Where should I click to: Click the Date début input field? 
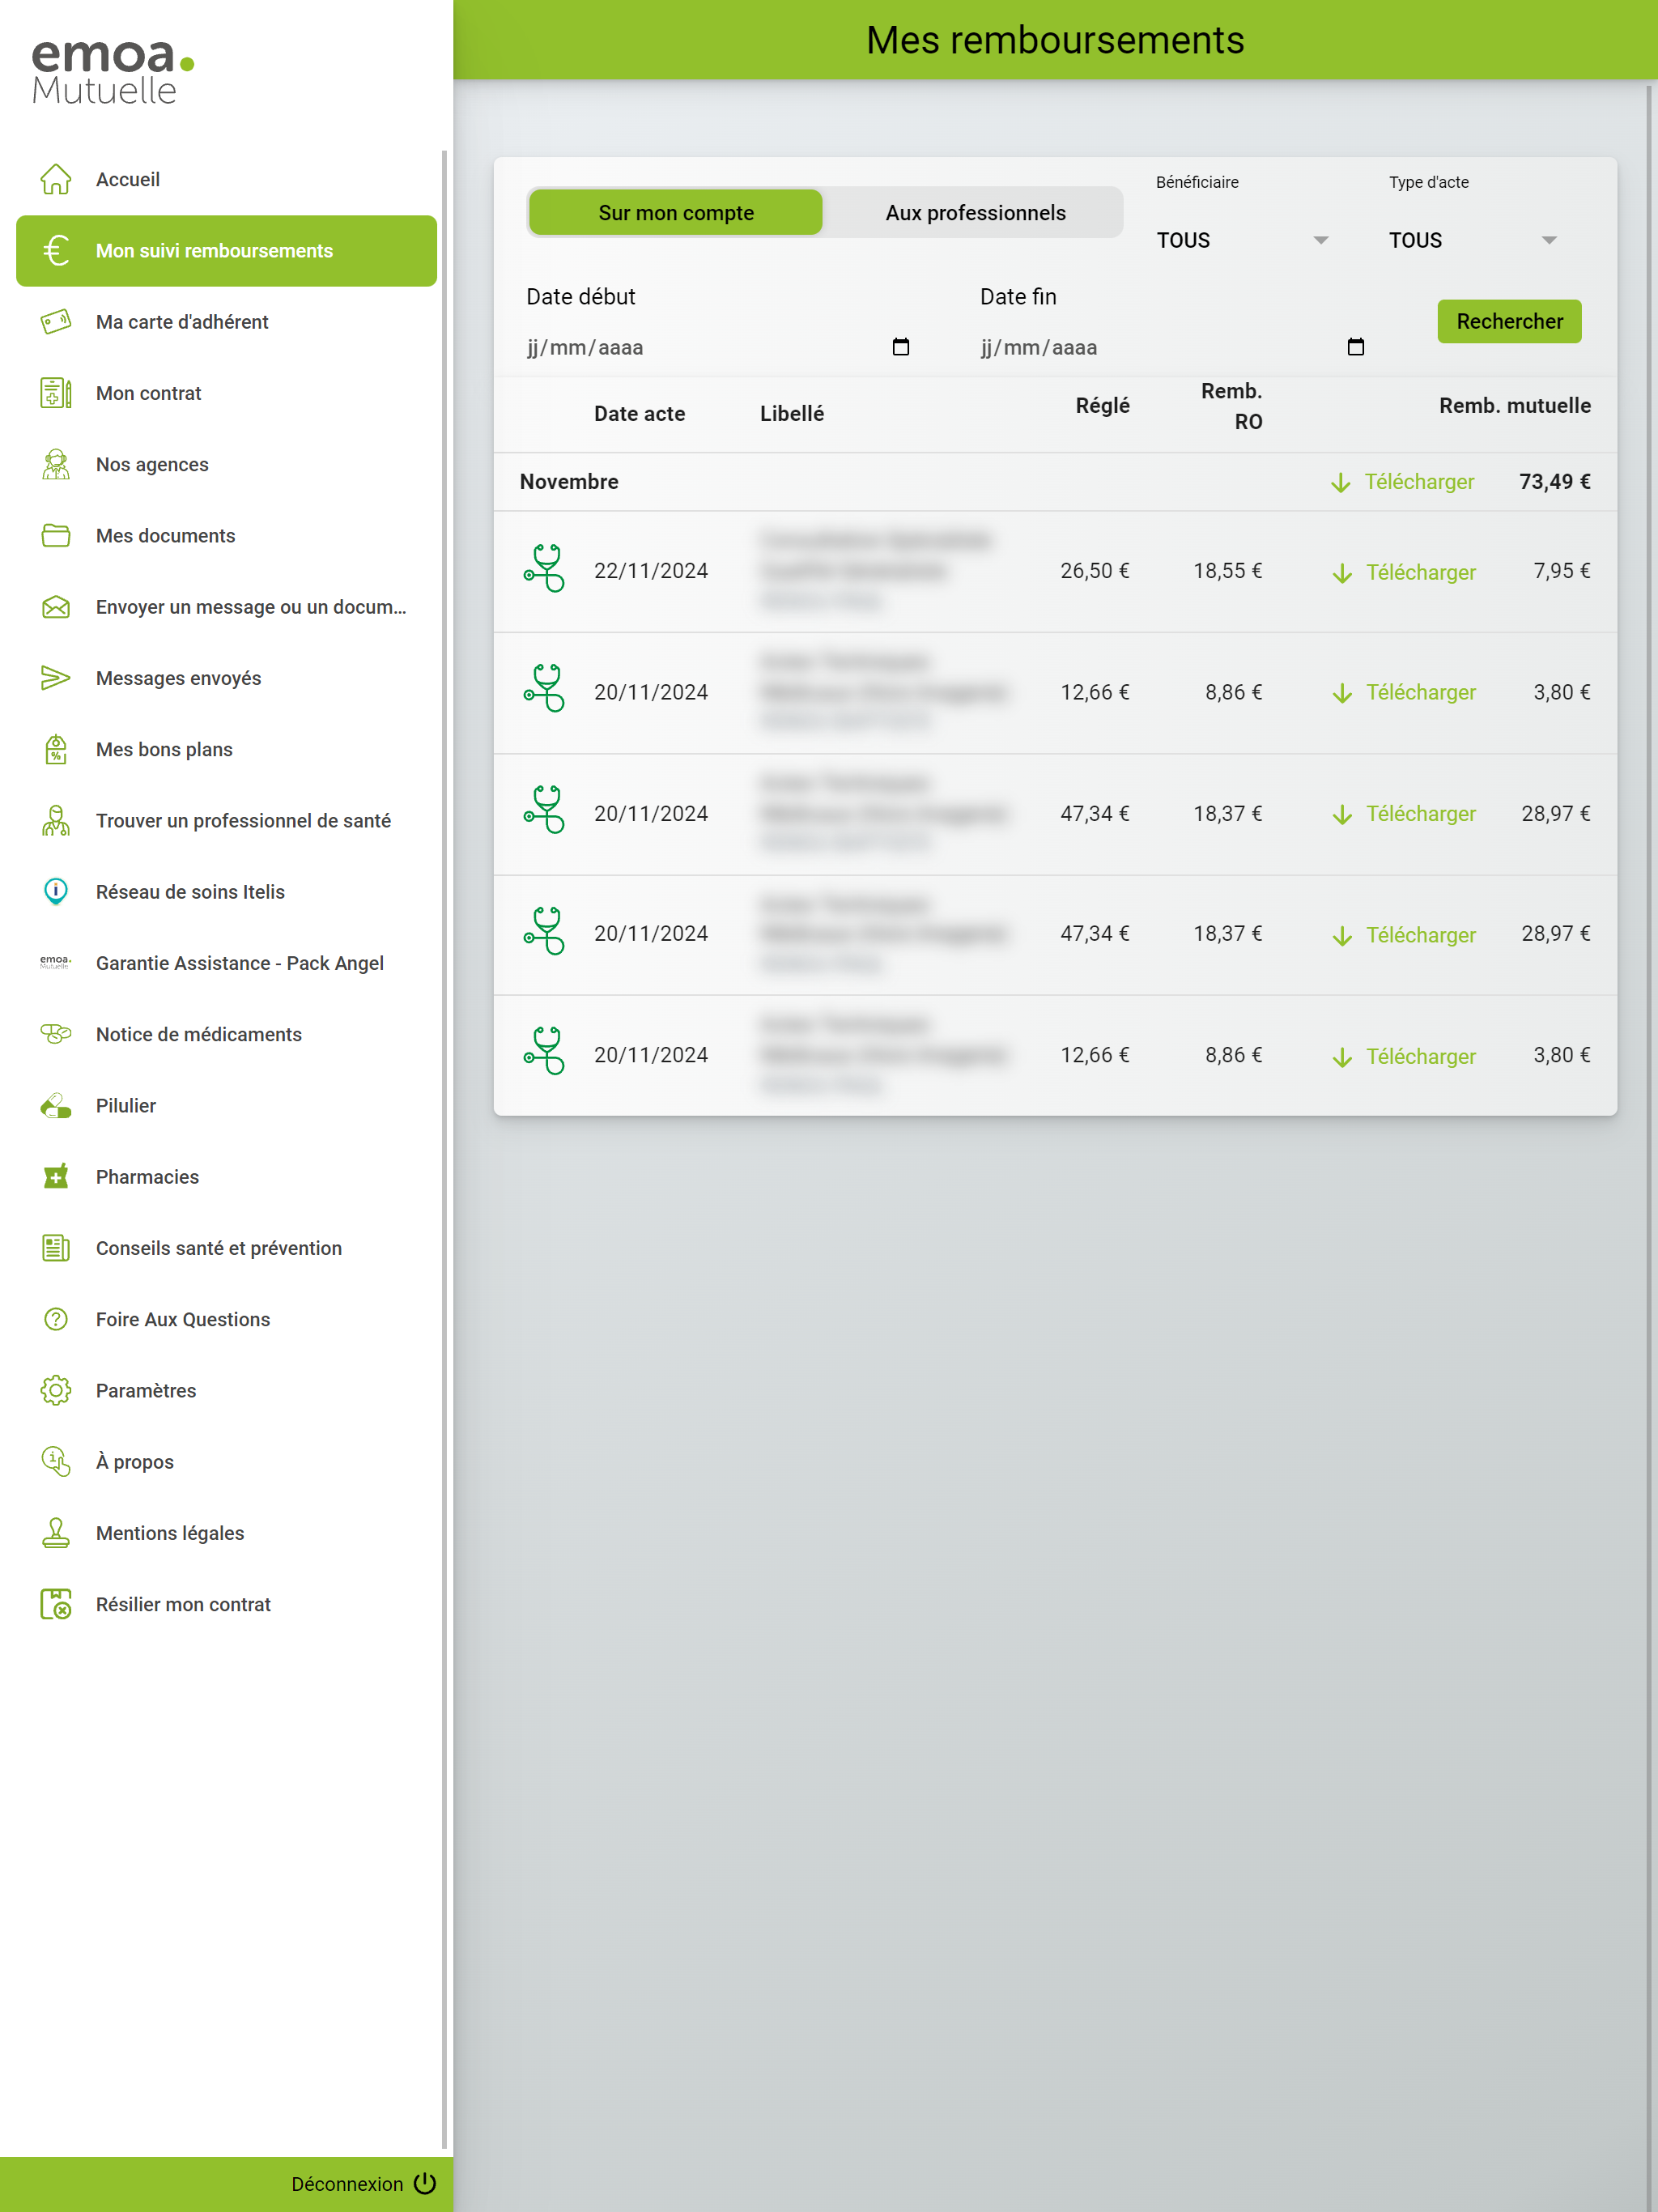click(719, 347)
